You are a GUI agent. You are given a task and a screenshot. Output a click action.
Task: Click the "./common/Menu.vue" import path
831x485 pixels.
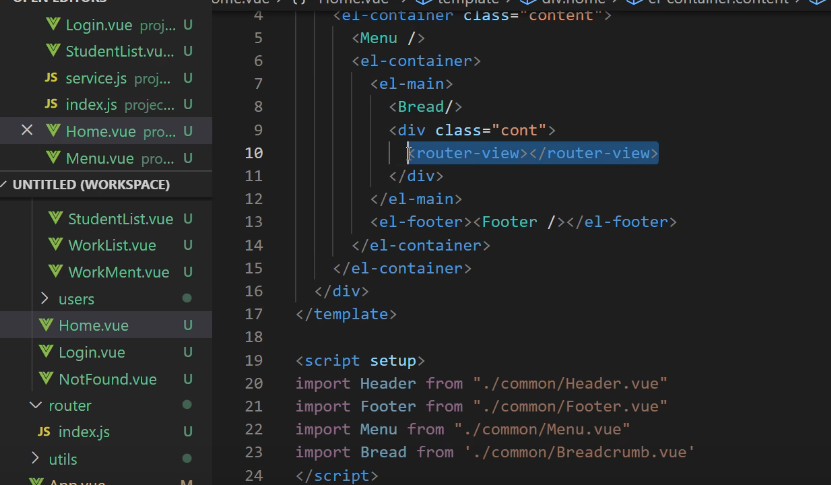click(x=542, y=429)
